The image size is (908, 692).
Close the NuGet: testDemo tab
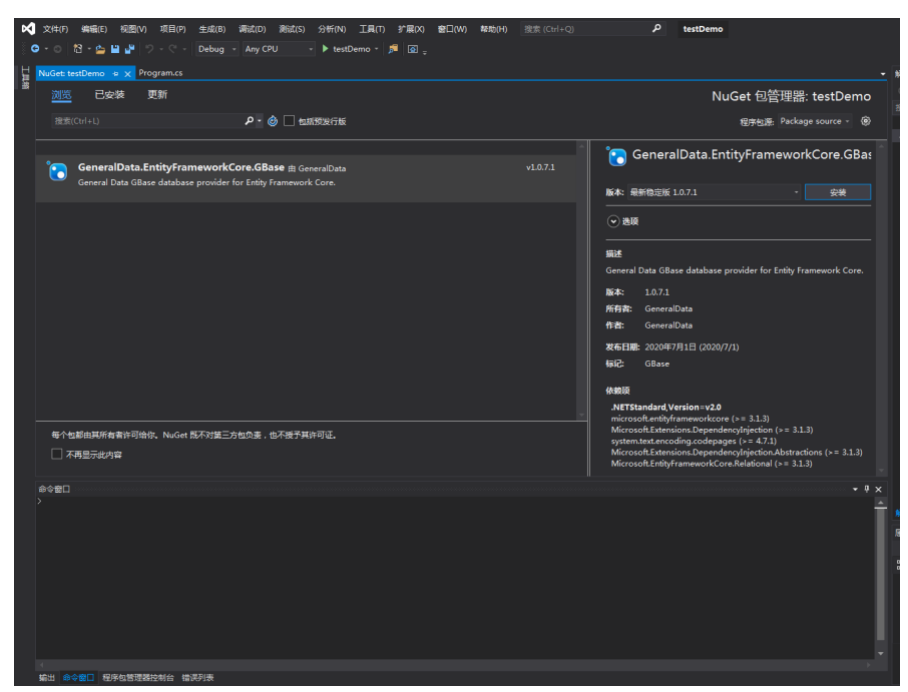[128, 74]
